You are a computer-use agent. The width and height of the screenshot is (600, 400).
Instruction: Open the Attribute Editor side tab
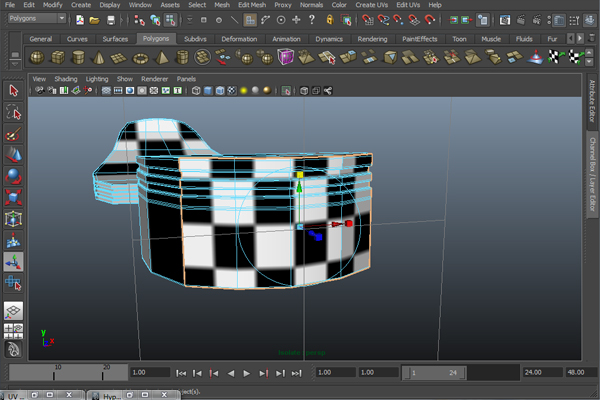(592, 101)
